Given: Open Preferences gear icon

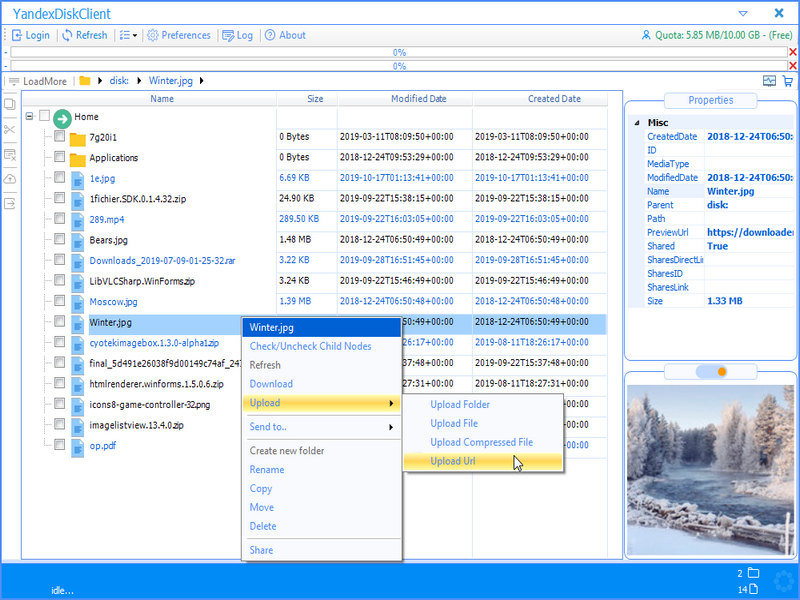Looking at the screenshot, I should 153,35.
